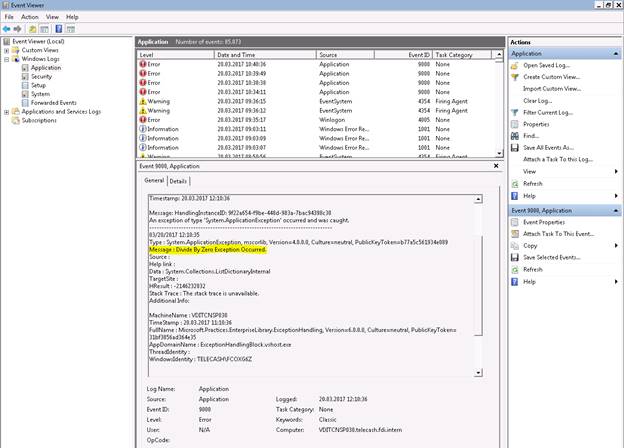624x448 pixels.
Task: Open the Help menu
Action: tap(72, 17)
